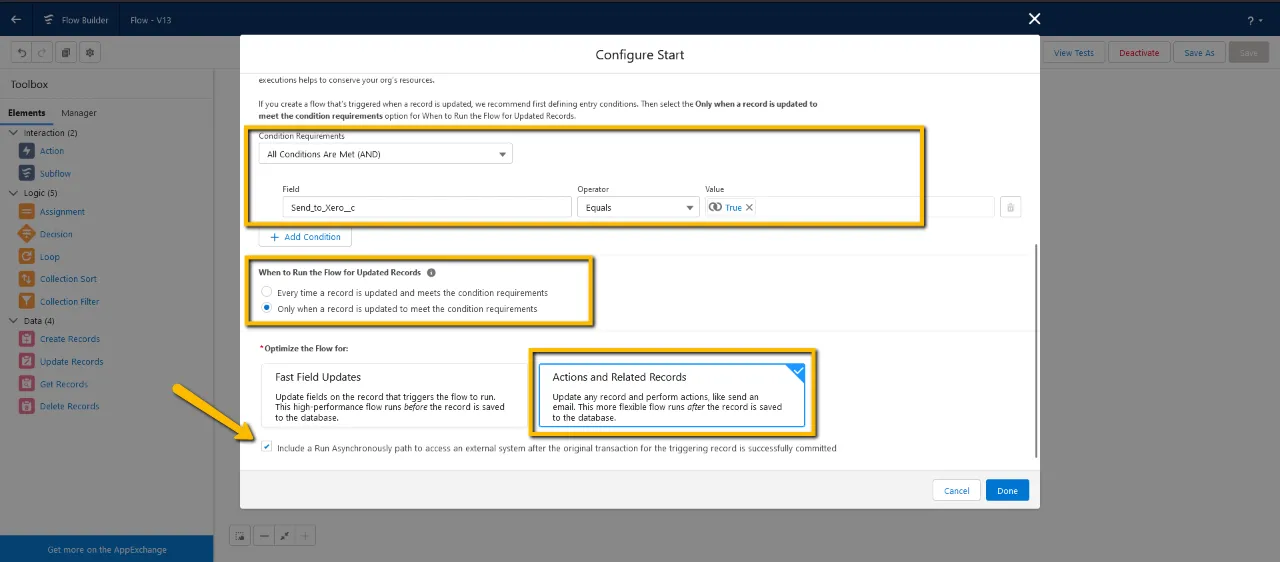Image resolution: width=1280 pixels, height=562 pixels.
Task: Click the Subflow element icon
Action: (x=26, y=173)
